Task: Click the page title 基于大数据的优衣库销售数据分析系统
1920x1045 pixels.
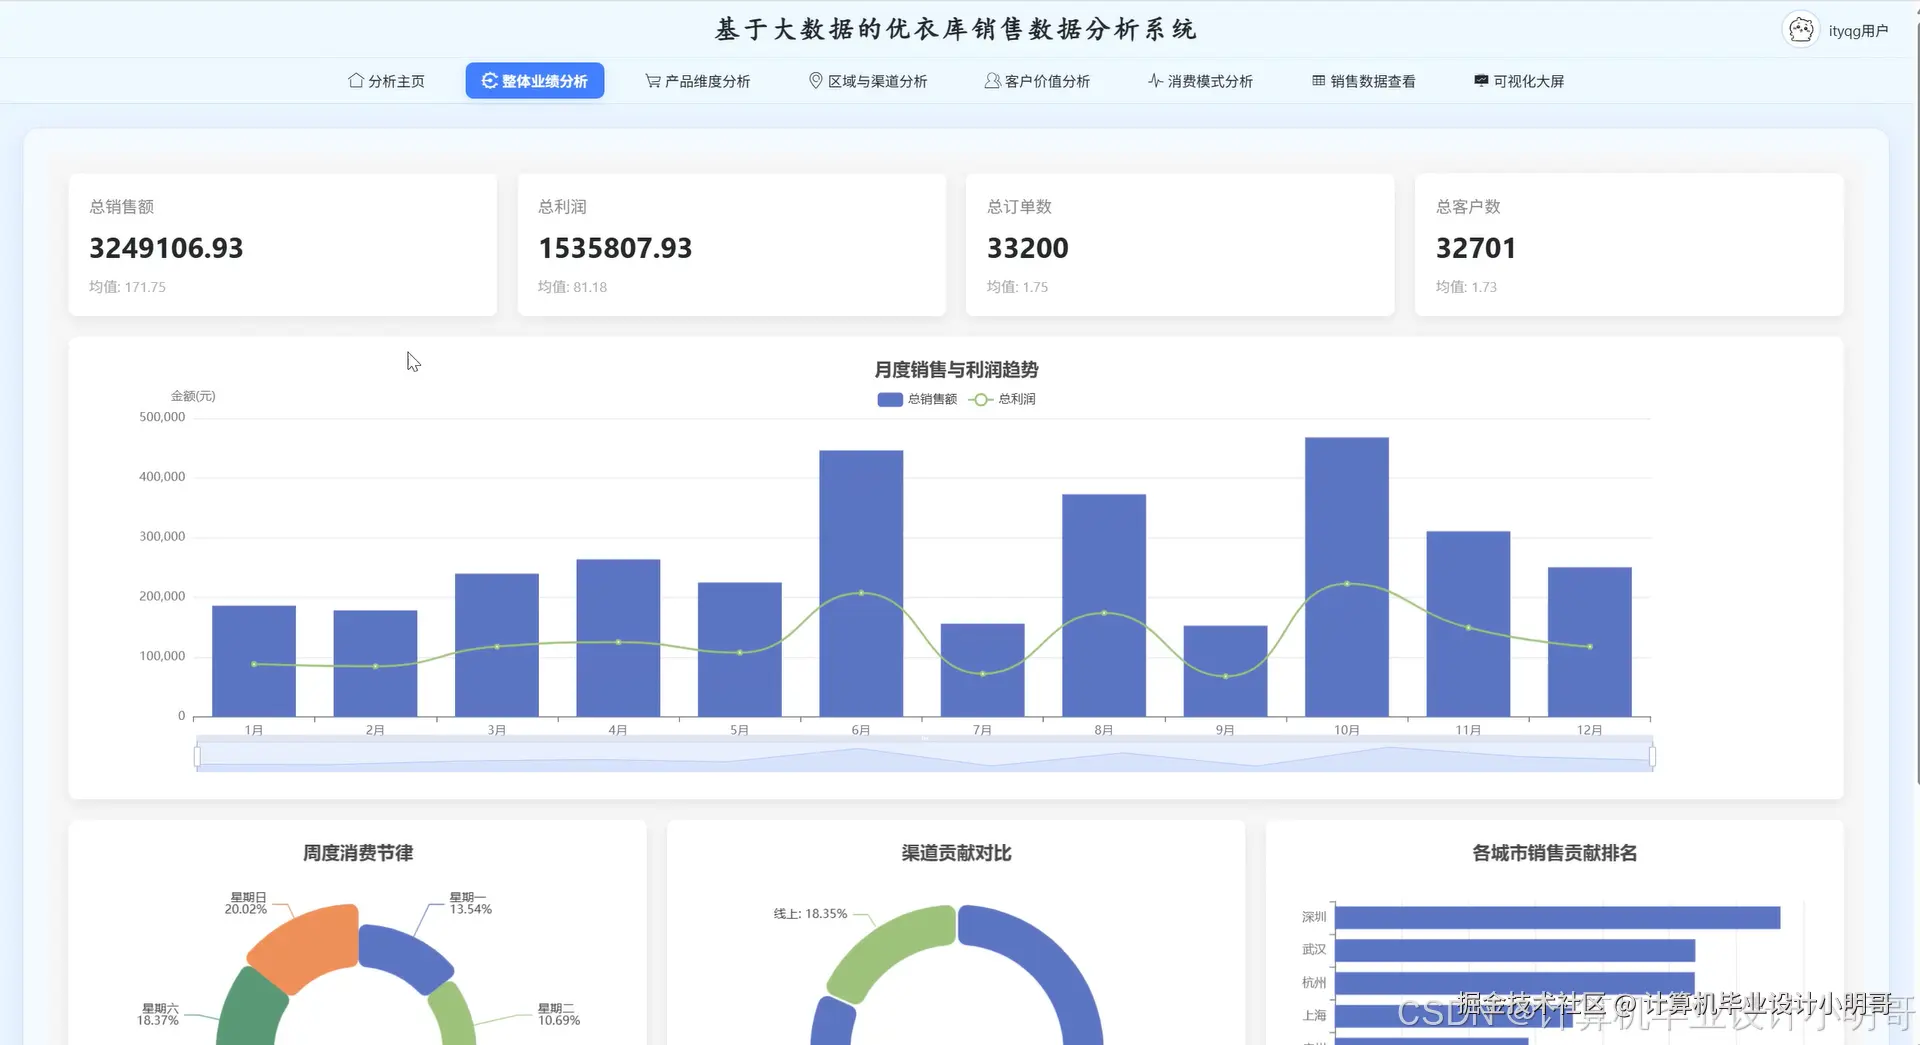Action: (956, 29)
